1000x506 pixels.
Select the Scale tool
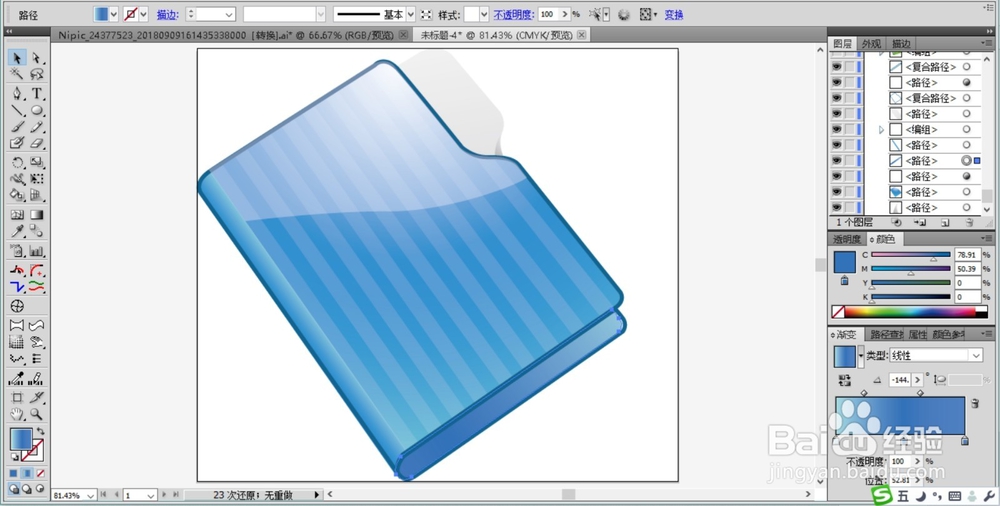pyautogui.click(x=37, y=163)
